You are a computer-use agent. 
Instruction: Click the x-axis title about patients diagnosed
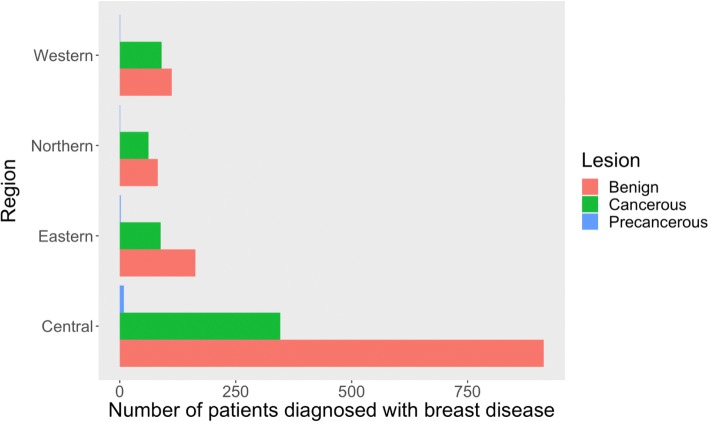point(330,409)
